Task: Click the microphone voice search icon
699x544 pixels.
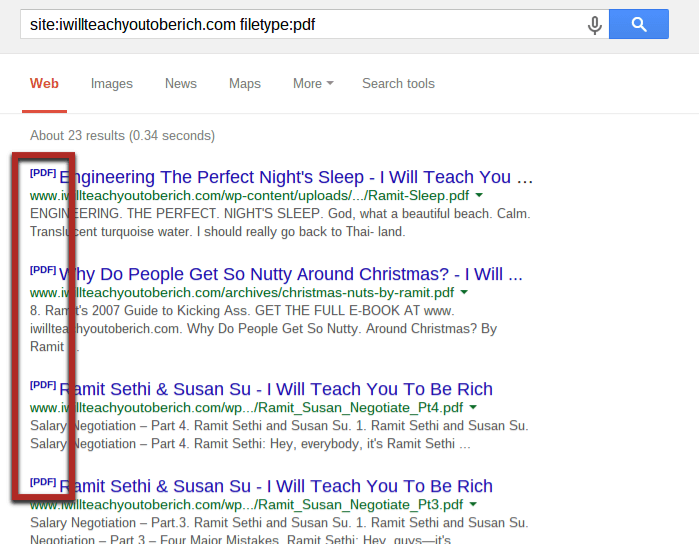Action: tap(594, 25)
